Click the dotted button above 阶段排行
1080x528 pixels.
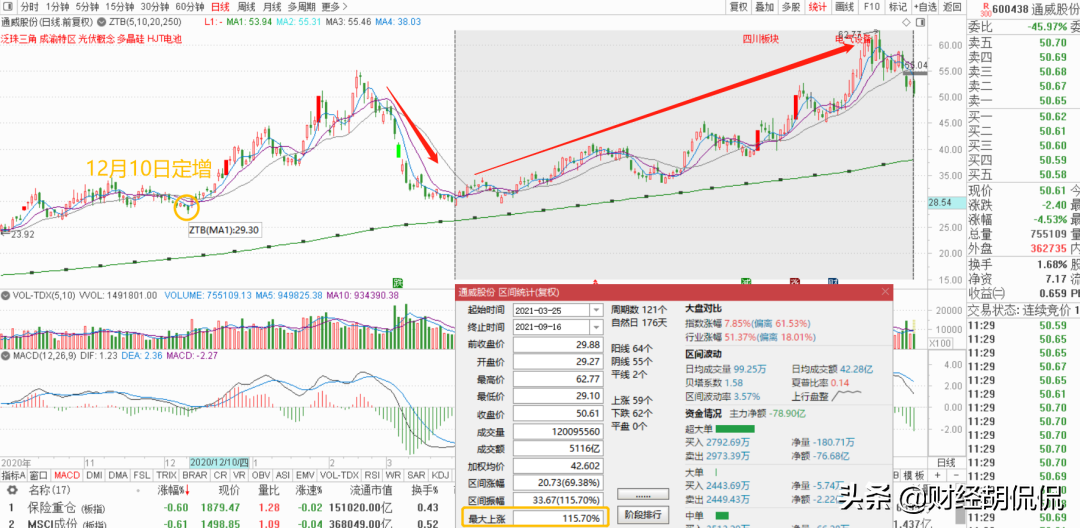[x=643, y=494]
